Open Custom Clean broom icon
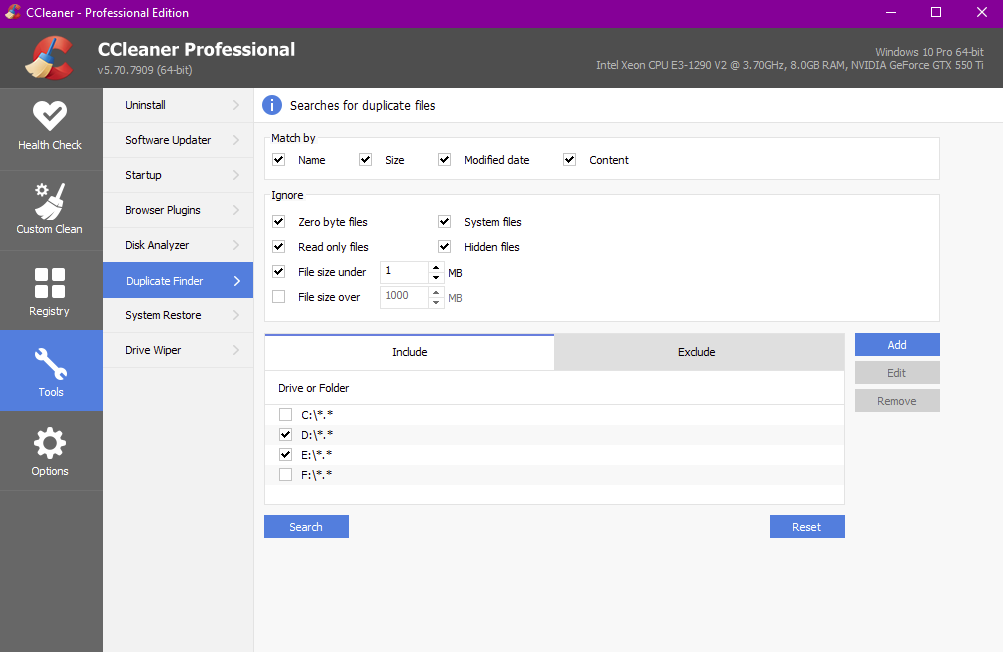The height and width of the screenshot is (652, 1003). click(49, 201)
